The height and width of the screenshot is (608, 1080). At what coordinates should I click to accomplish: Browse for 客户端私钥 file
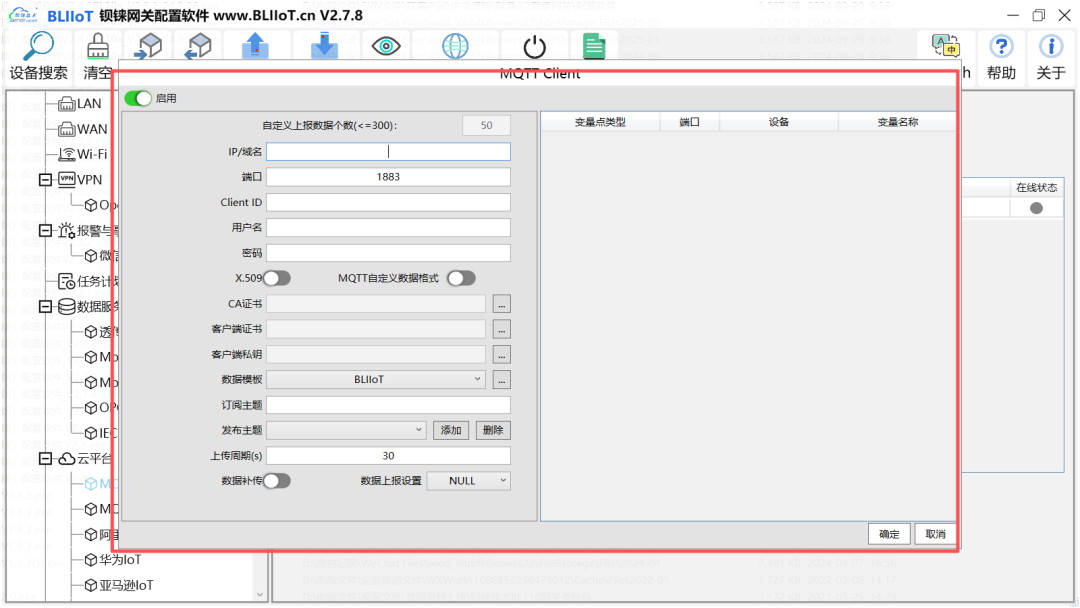[x=501, y=355]
